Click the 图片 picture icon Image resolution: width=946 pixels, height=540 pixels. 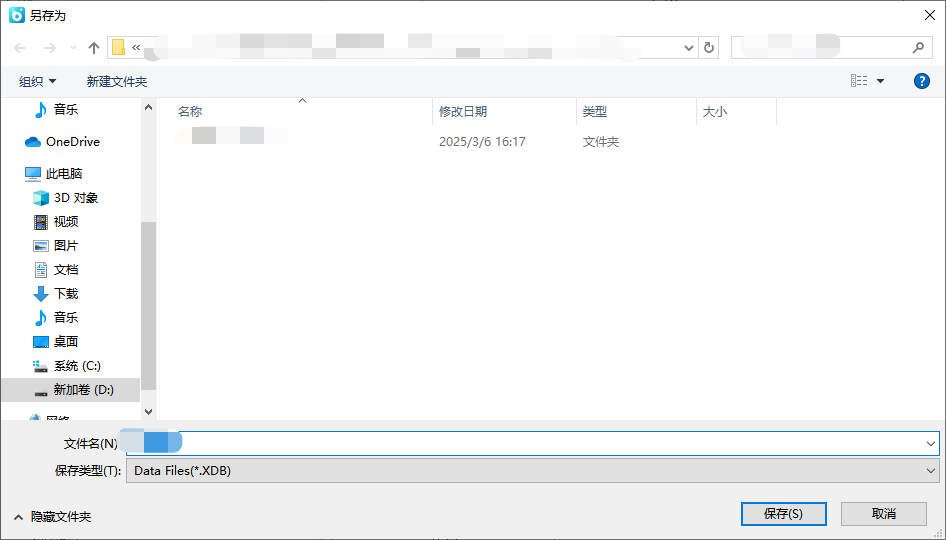pos(40,246)
